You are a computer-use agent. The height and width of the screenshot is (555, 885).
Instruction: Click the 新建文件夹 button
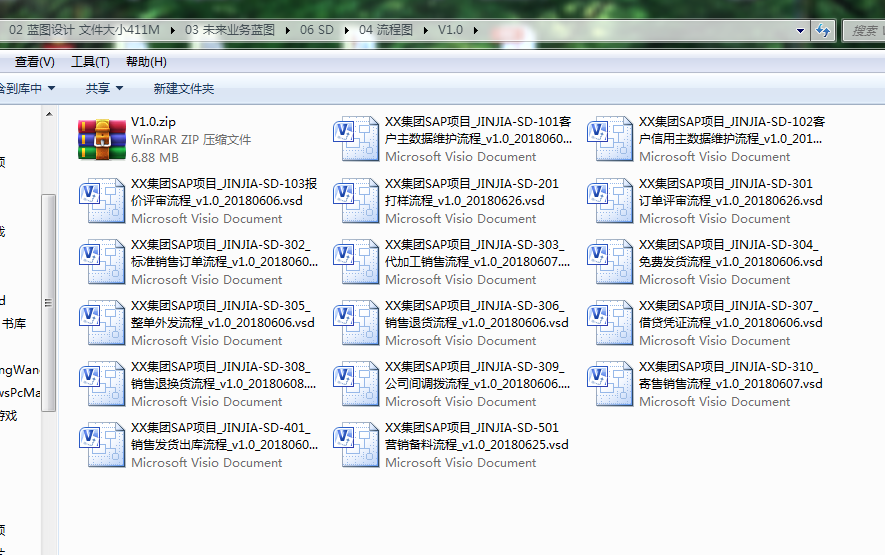pos(184,89)
